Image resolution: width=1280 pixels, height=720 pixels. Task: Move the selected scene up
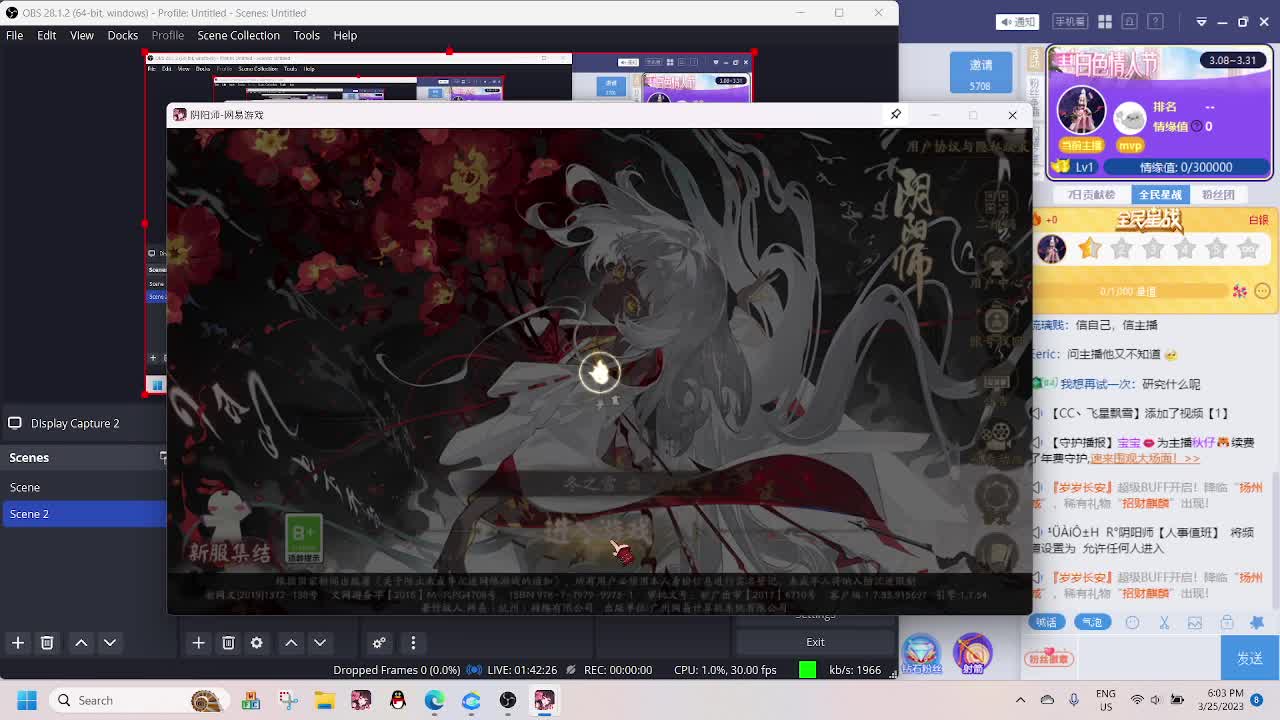pyautogui.click(x=81, y=643)
